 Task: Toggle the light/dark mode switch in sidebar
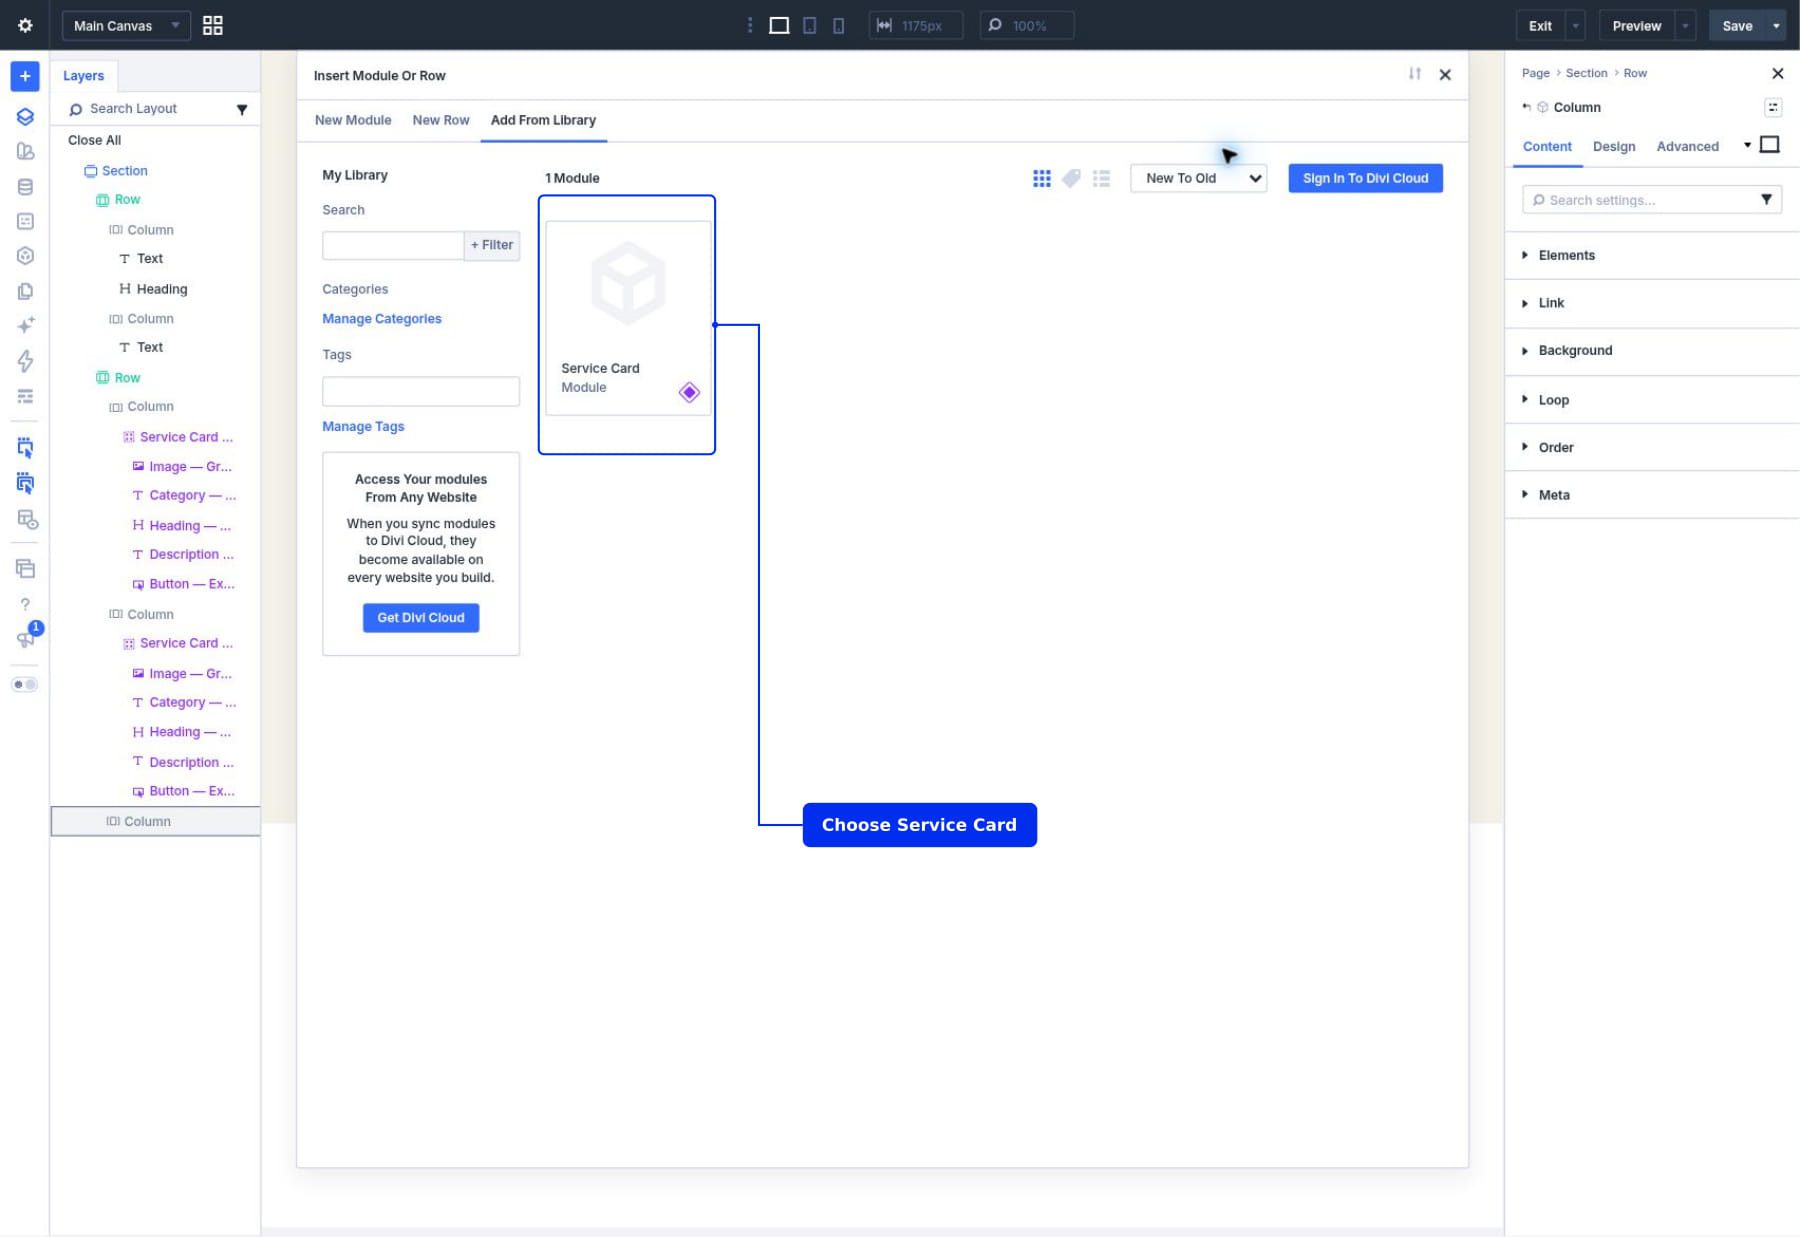tap(25, 684)
